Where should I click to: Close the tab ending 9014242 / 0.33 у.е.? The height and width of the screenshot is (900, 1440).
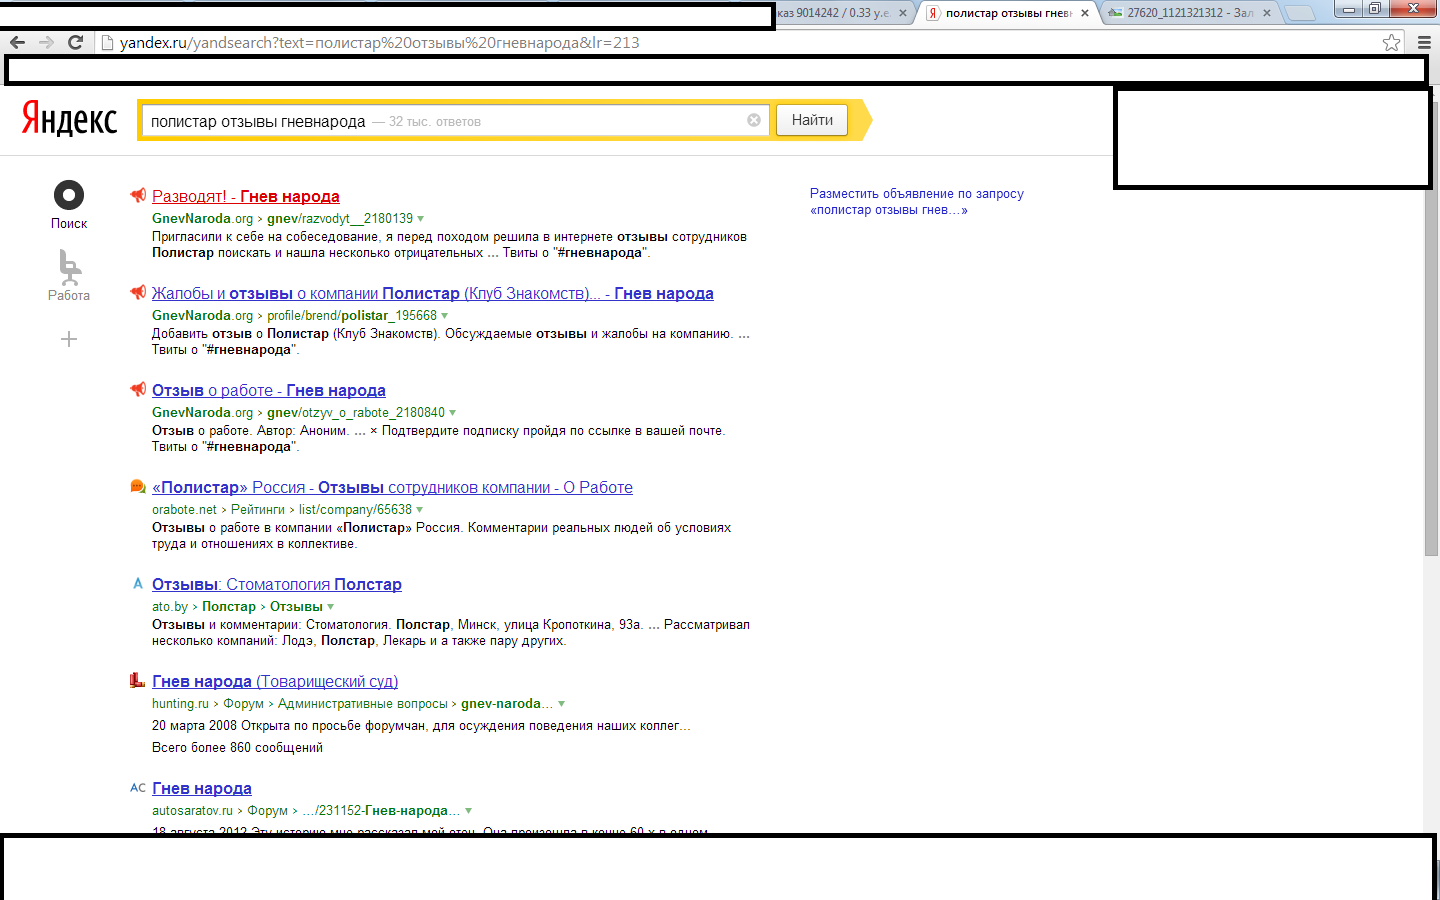coord(902,13)
